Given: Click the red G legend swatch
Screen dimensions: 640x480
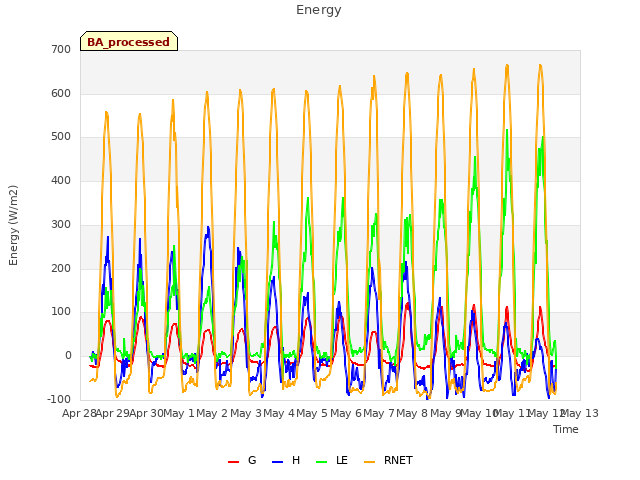Looking at the screenshot, I should [233, 462].
